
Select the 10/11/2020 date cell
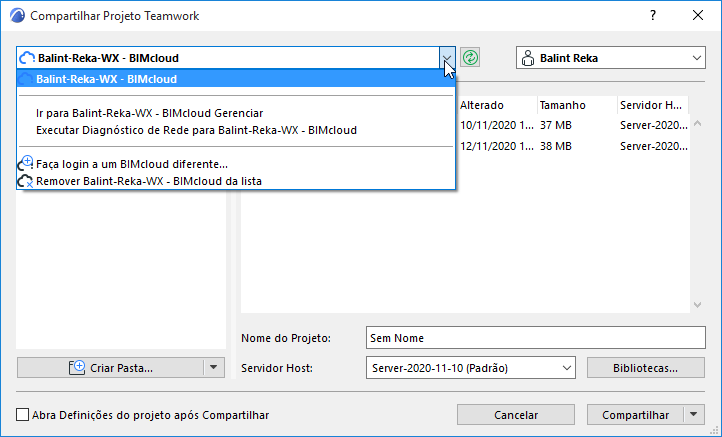coord(497,125)
